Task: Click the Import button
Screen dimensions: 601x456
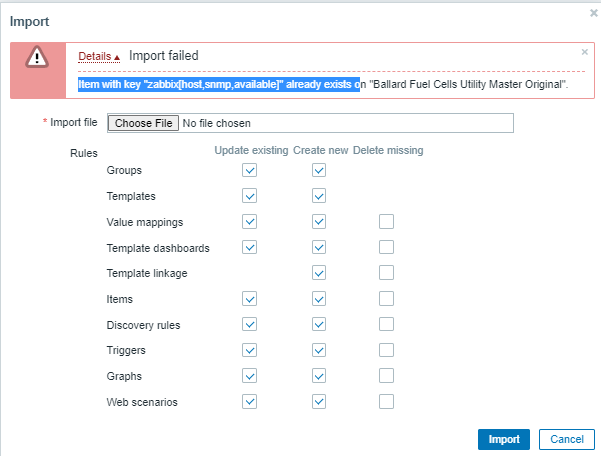Action: 504,439
